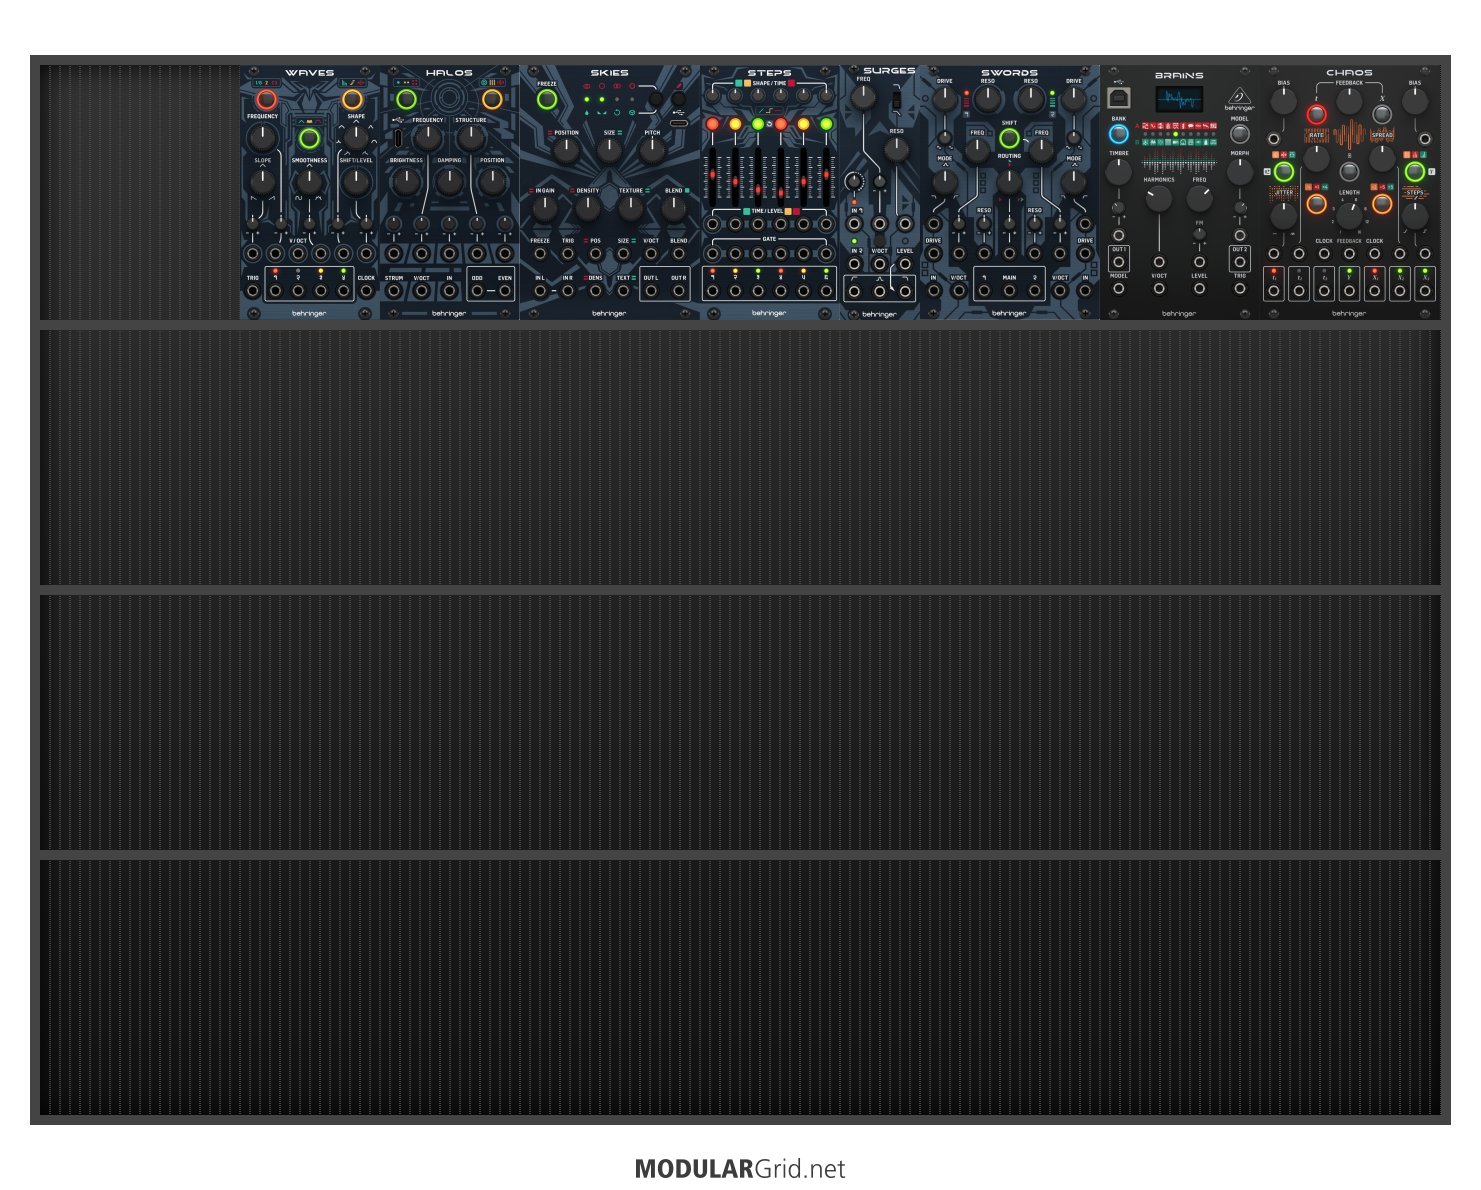Select the Halos V/OCT jack
This screenshot has width=1481, height=1190.
(x=422, y=291)
